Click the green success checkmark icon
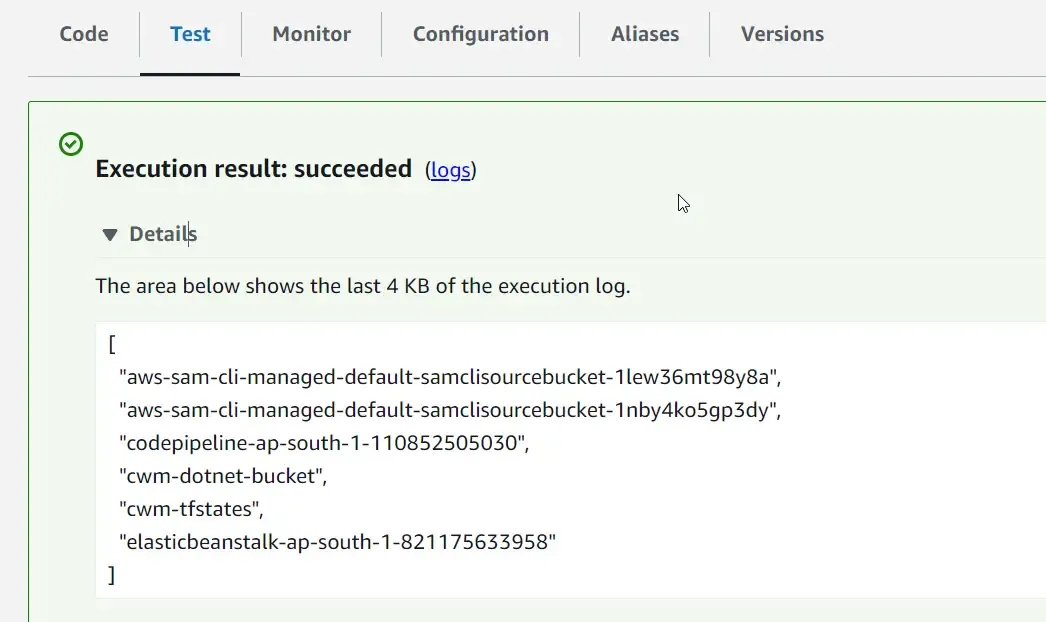This screenshot has width=1046, height=622. coord(70,143)
